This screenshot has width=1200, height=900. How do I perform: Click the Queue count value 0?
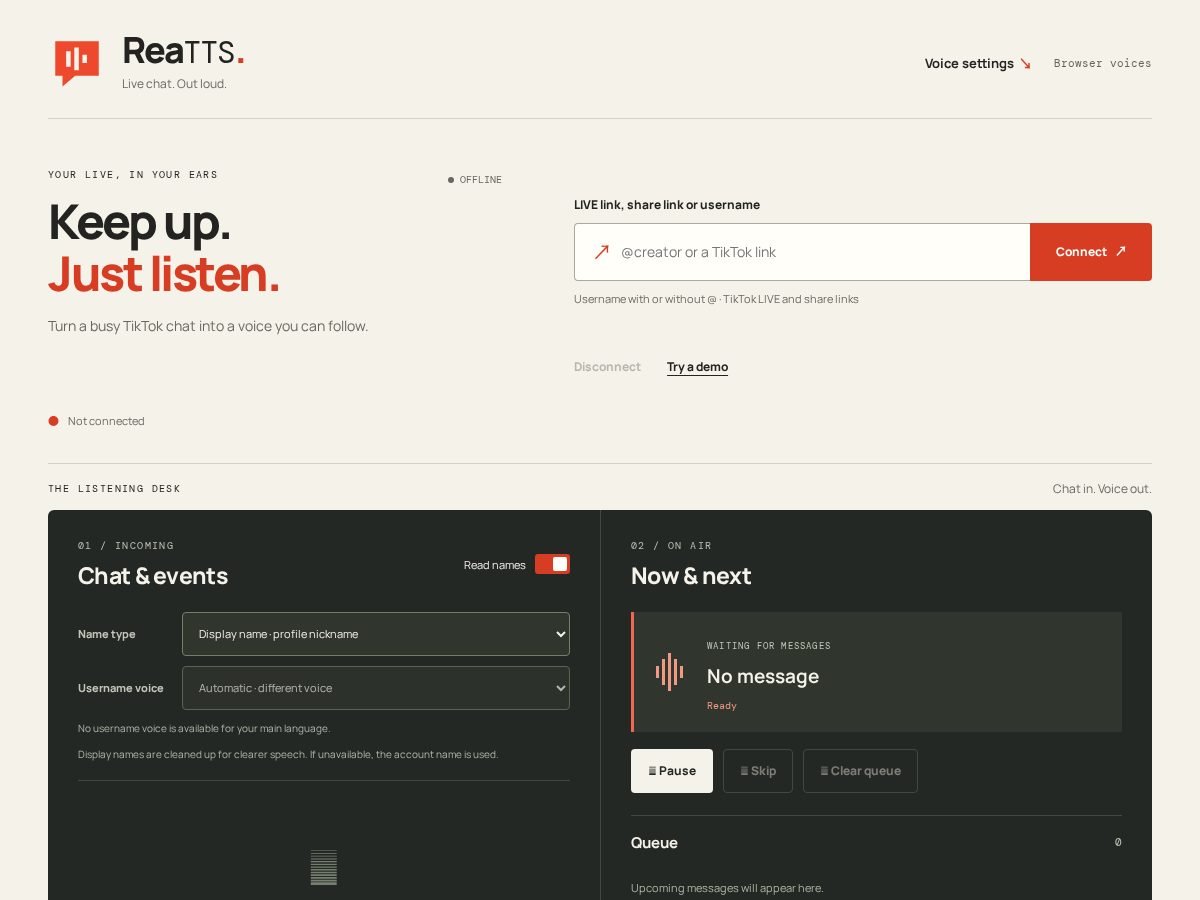point(1118,842)
